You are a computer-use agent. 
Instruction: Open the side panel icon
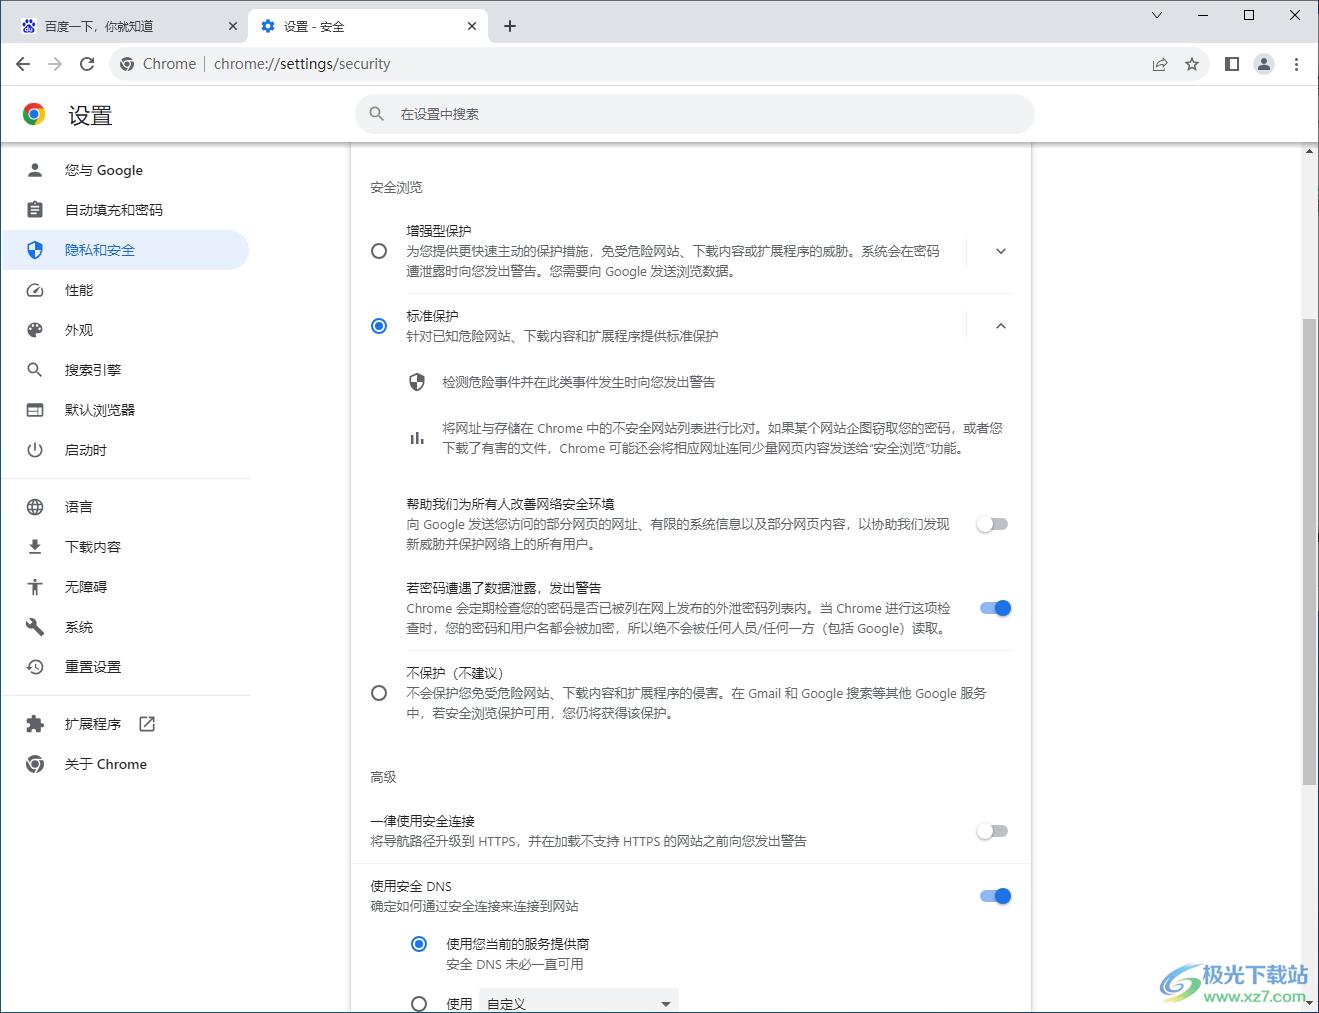tap(1232, 64)
